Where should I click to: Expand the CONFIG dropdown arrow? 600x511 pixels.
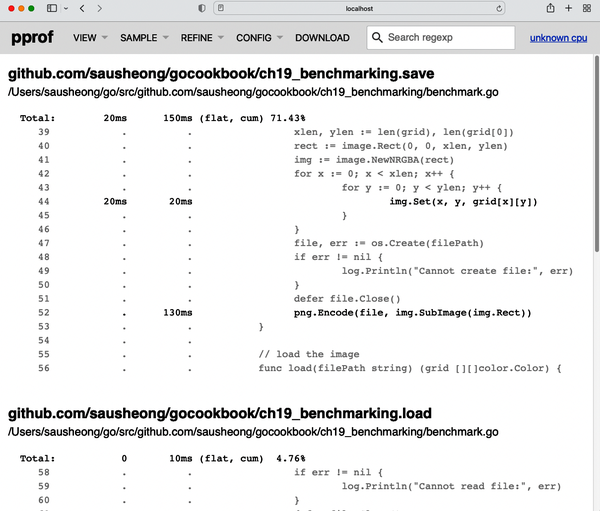(x=280, y=38)
